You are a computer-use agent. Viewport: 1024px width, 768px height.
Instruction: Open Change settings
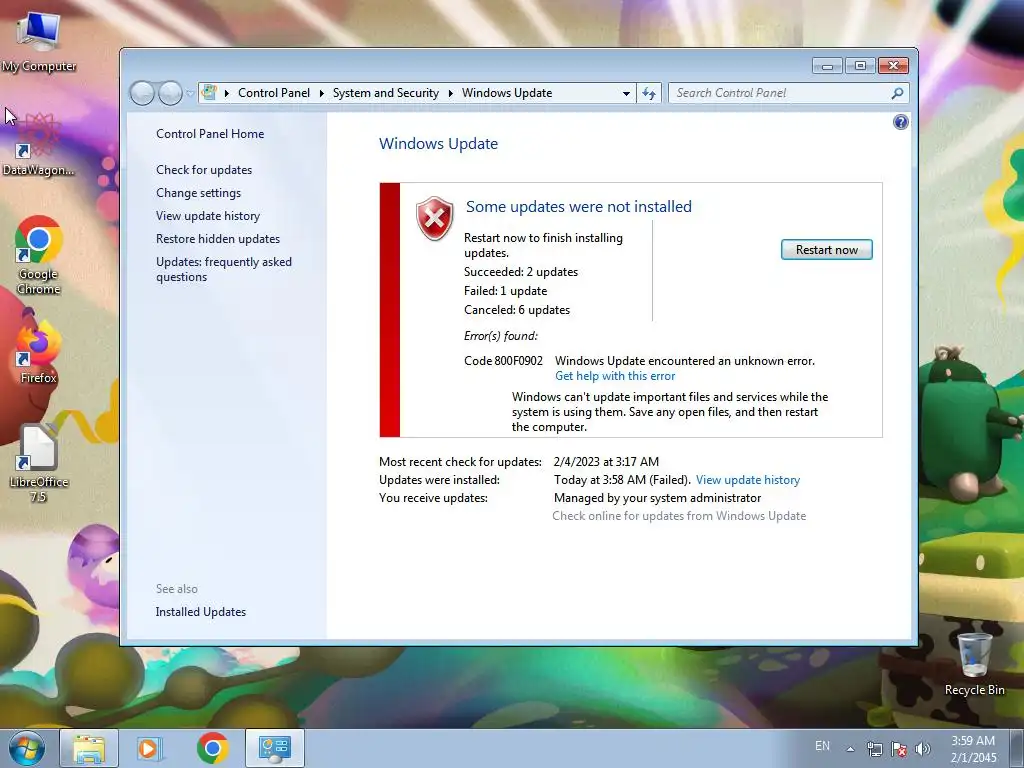click(199, 193)
